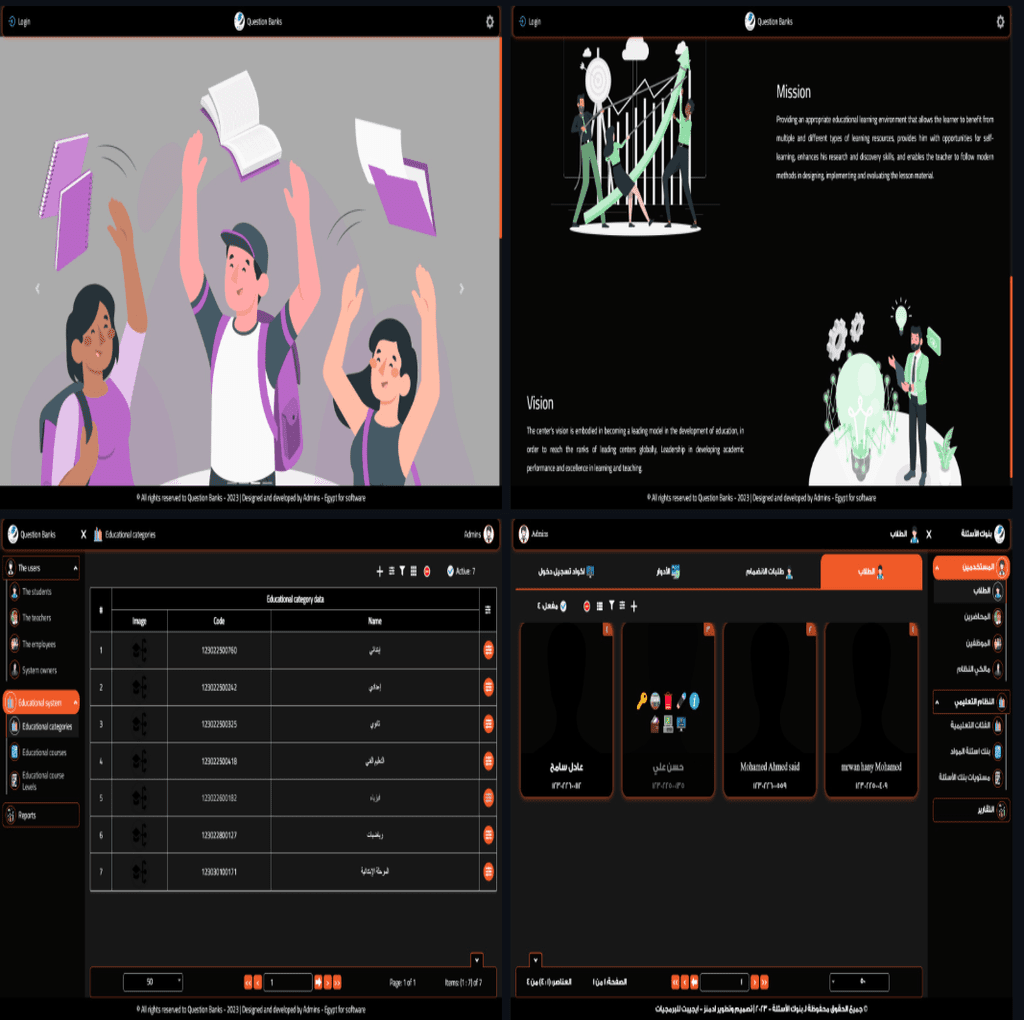Viewport: 1024px width, 1020px height.
Task: Switch to أكواد تسجيل دخول tab
Action: point(566,572)
